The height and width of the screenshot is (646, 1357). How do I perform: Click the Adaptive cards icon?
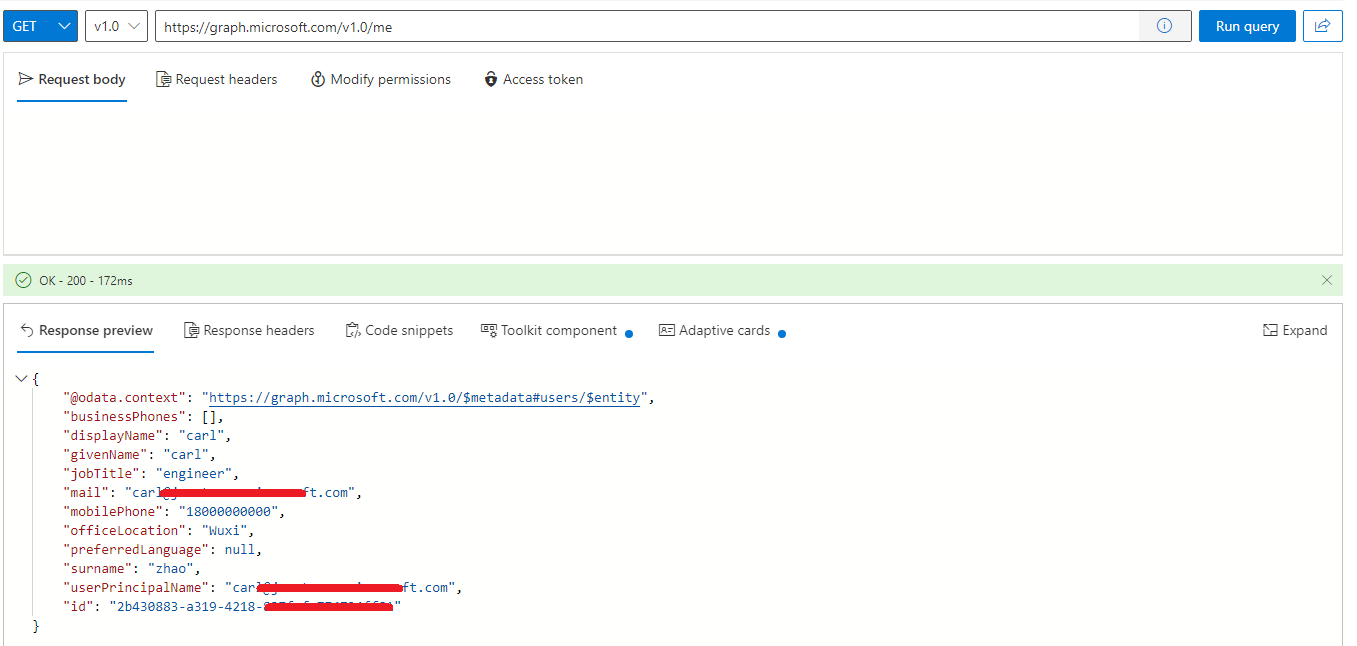point(667,330)
